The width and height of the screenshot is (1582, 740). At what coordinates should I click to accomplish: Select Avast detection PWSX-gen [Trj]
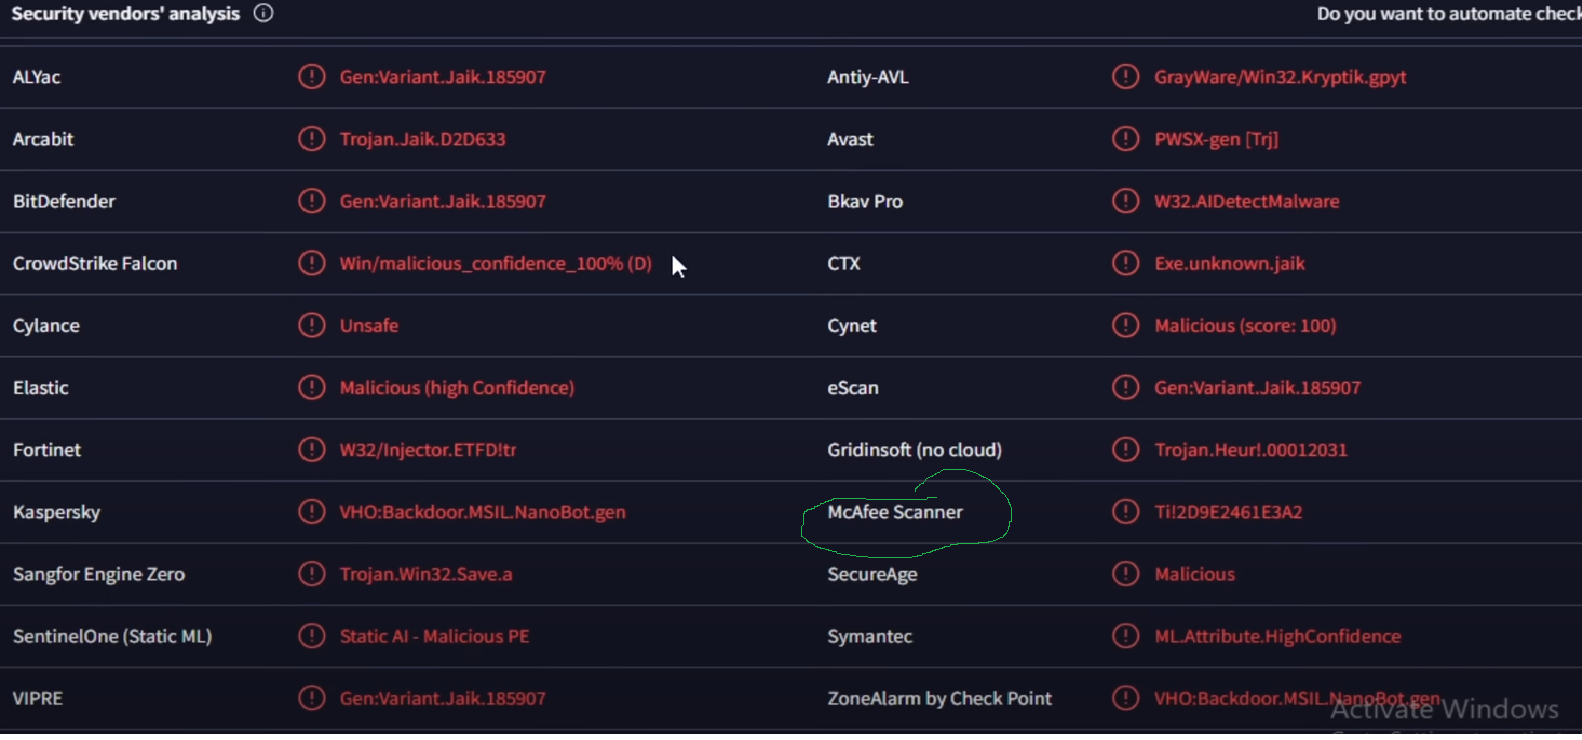1216,139
